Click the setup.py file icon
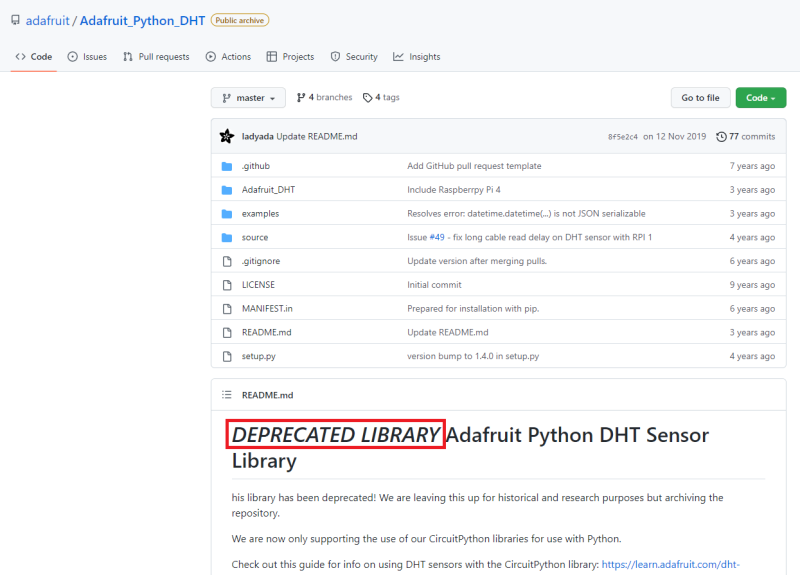Image resolution: width=800 pixels, height=575 pixels. pos(227,356)
